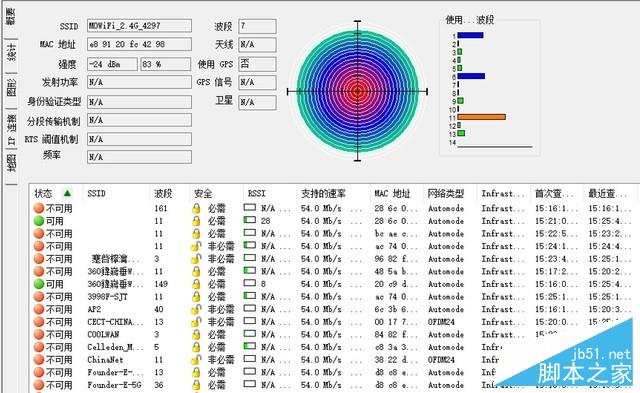The width and height of the screenshot is (640, 393).
Task: Click the green bar for channel 9
Action: point(460,100)
